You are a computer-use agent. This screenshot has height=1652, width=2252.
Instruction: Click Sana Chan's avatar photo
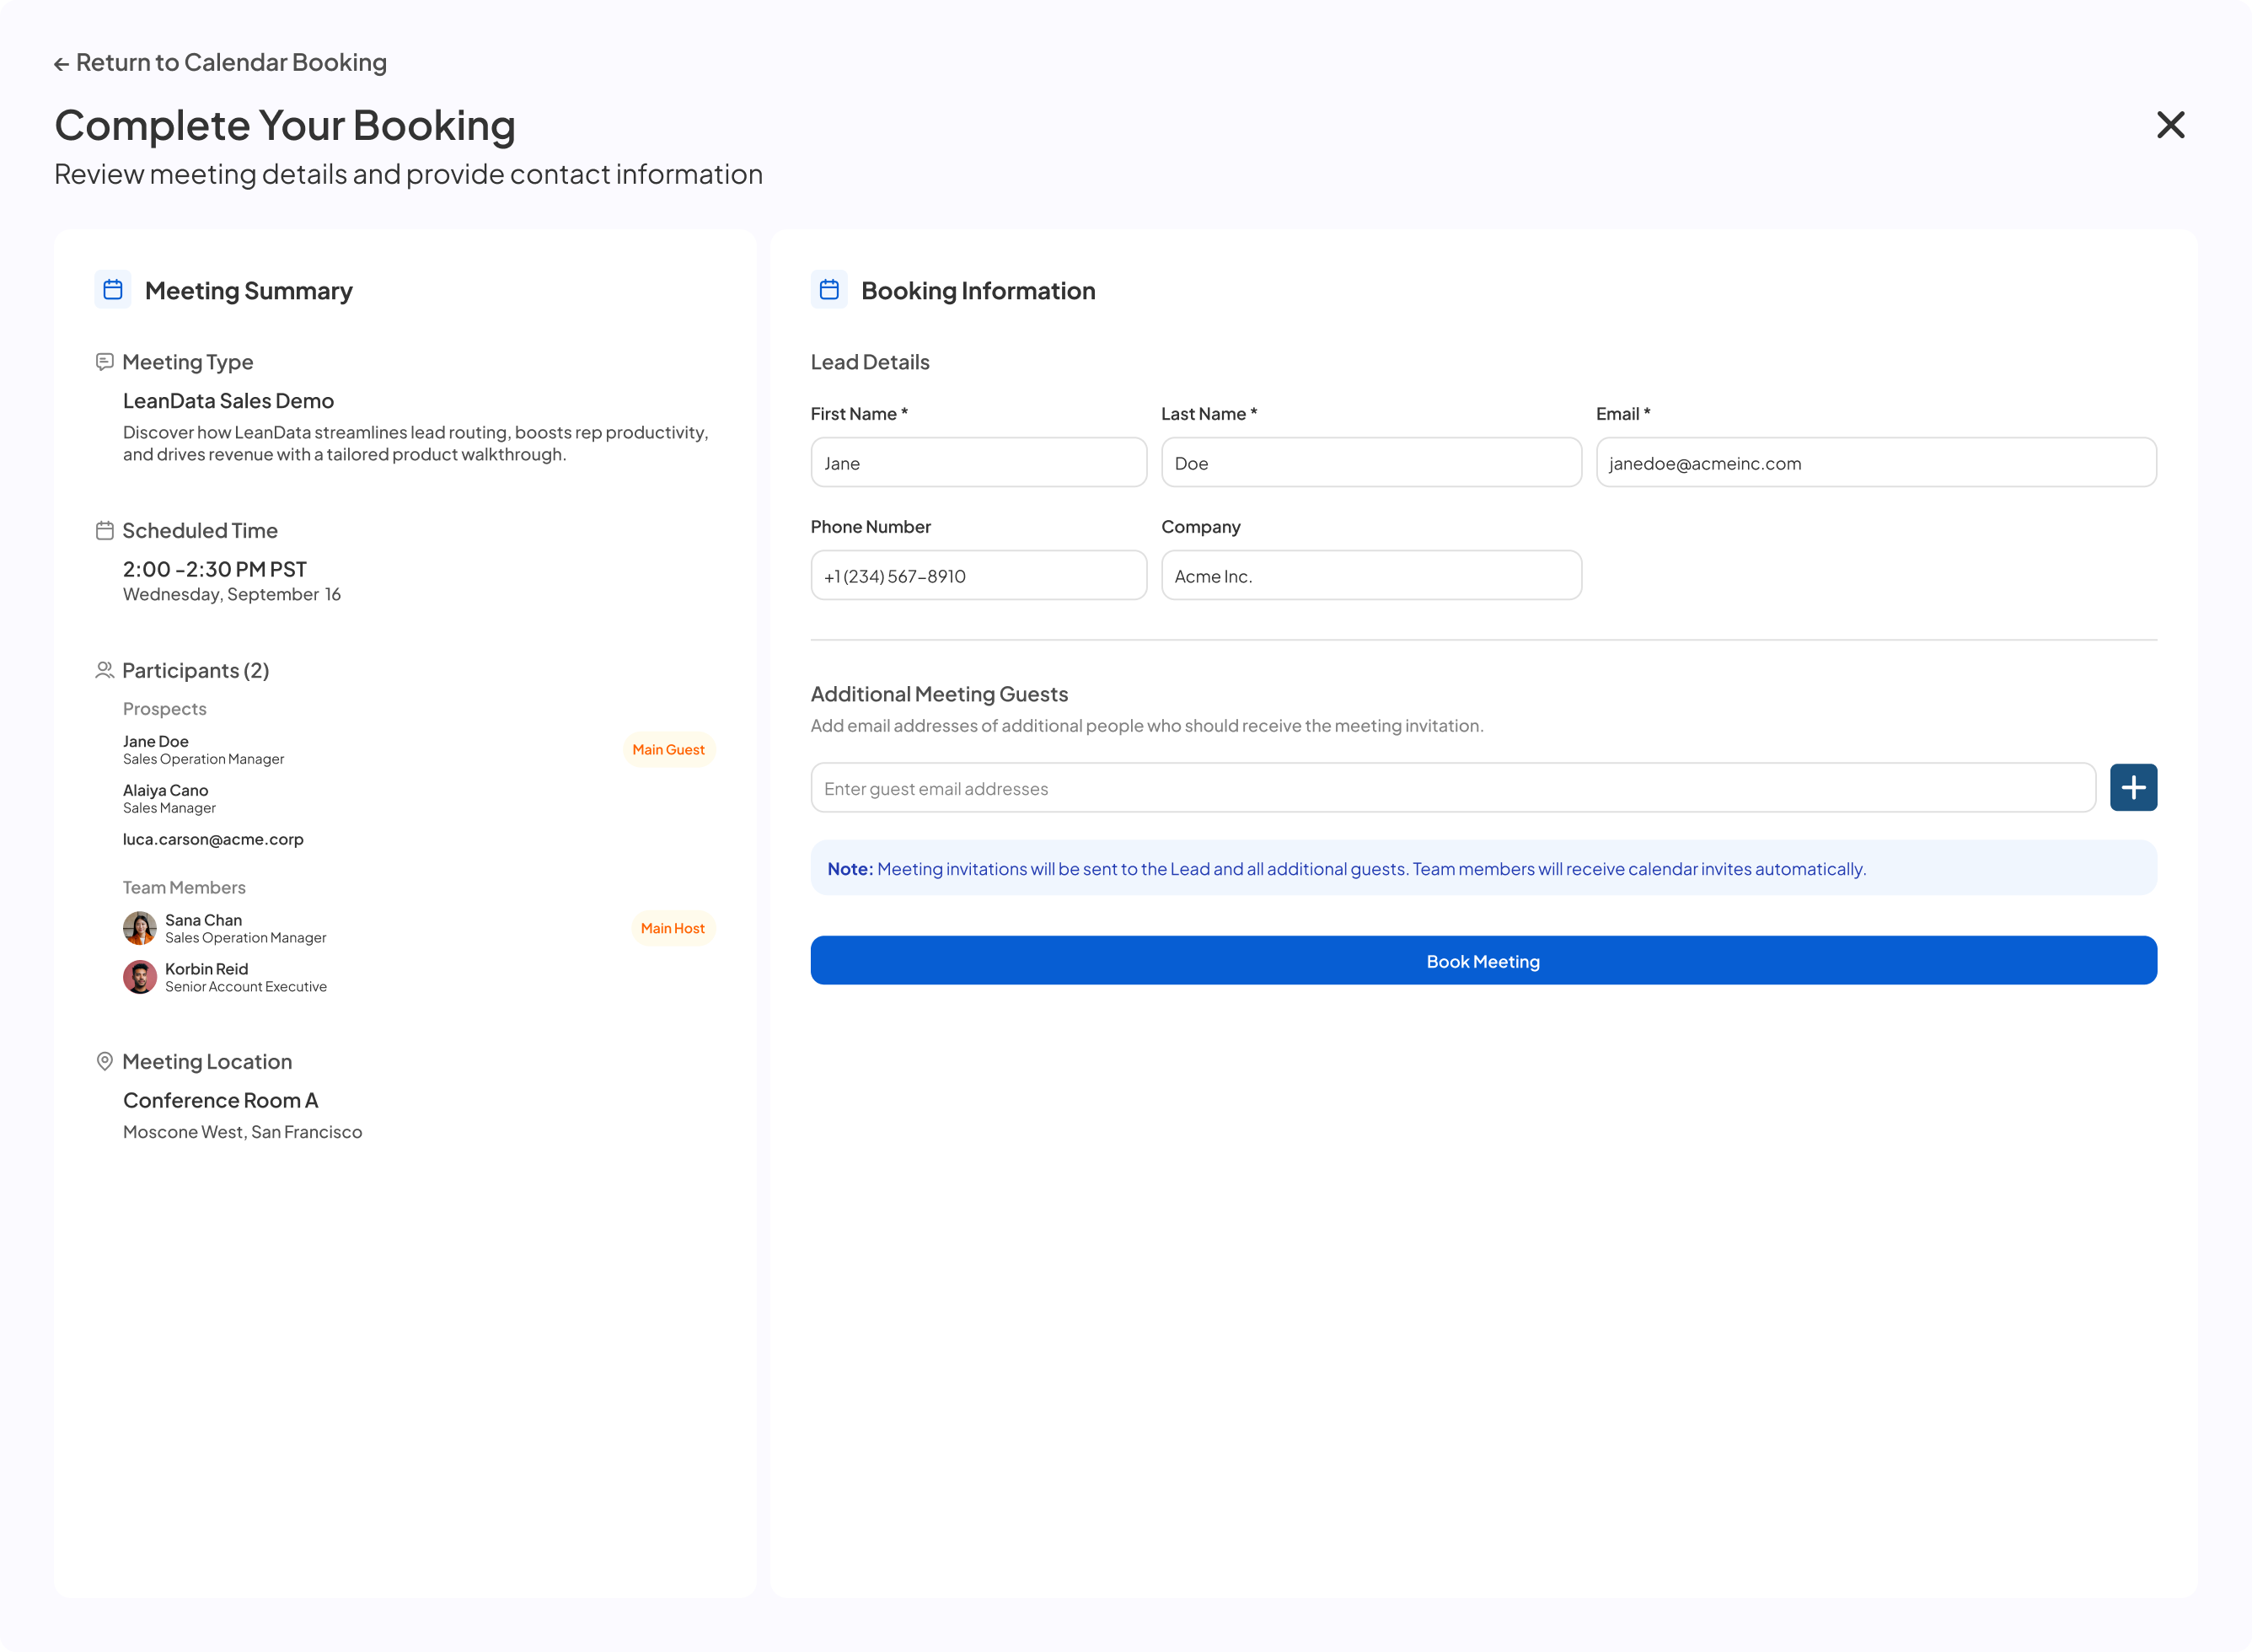(140, 928)
